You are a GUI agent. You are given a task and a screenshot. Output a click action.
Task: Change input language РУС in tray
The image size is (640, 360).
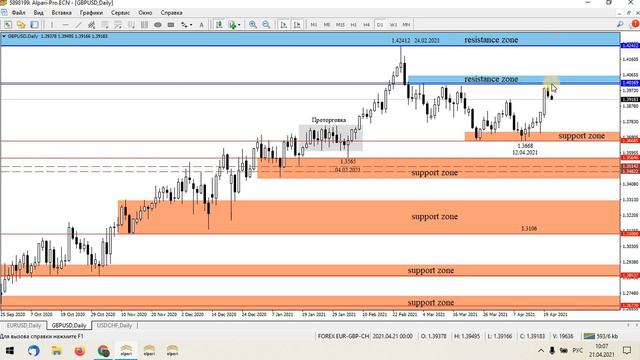[578, 351]
